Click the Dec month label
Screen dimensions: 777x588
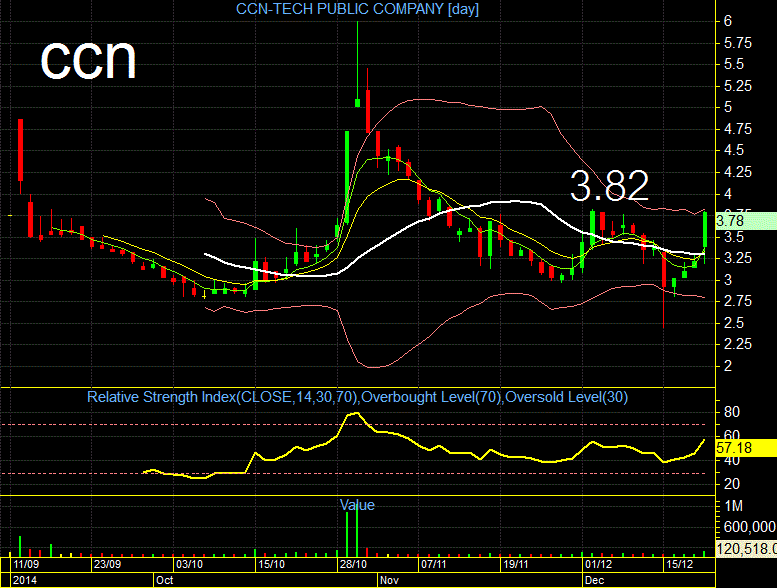click(x=595, y=580)
